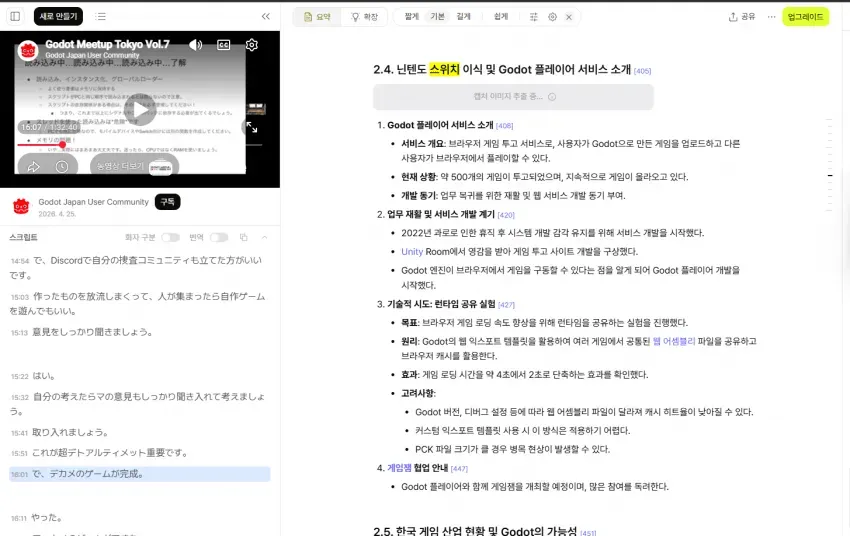Click the video progress bar red handle

(62, 145)
